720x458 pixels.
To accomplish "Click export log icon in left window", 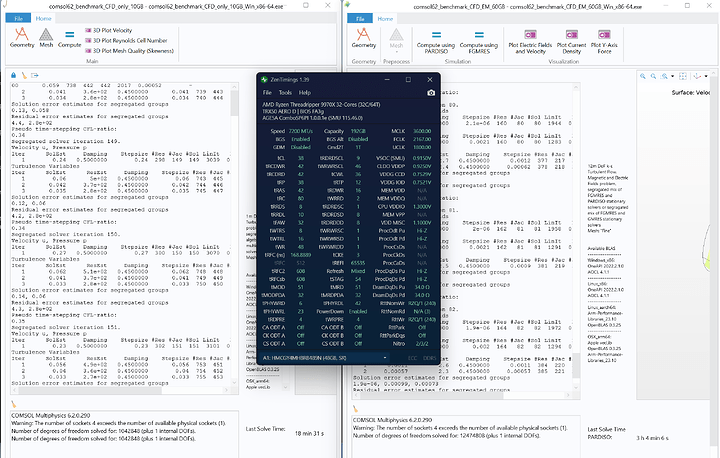I will pyautogui.click(x=35, y=75).
